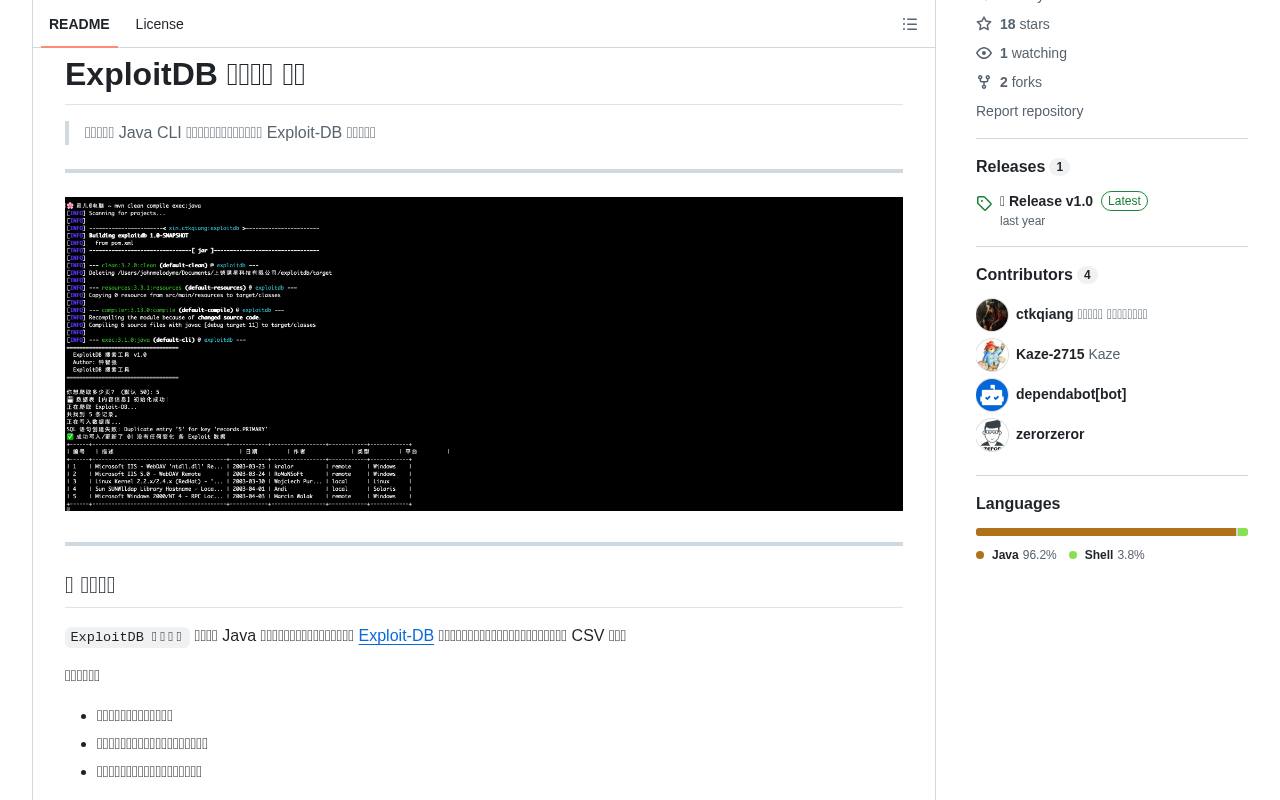The height and width of the screenshot is (800, 1280).
Task: Click the ExploitDB inline code snippet
Action: click(x=127, y=637)
